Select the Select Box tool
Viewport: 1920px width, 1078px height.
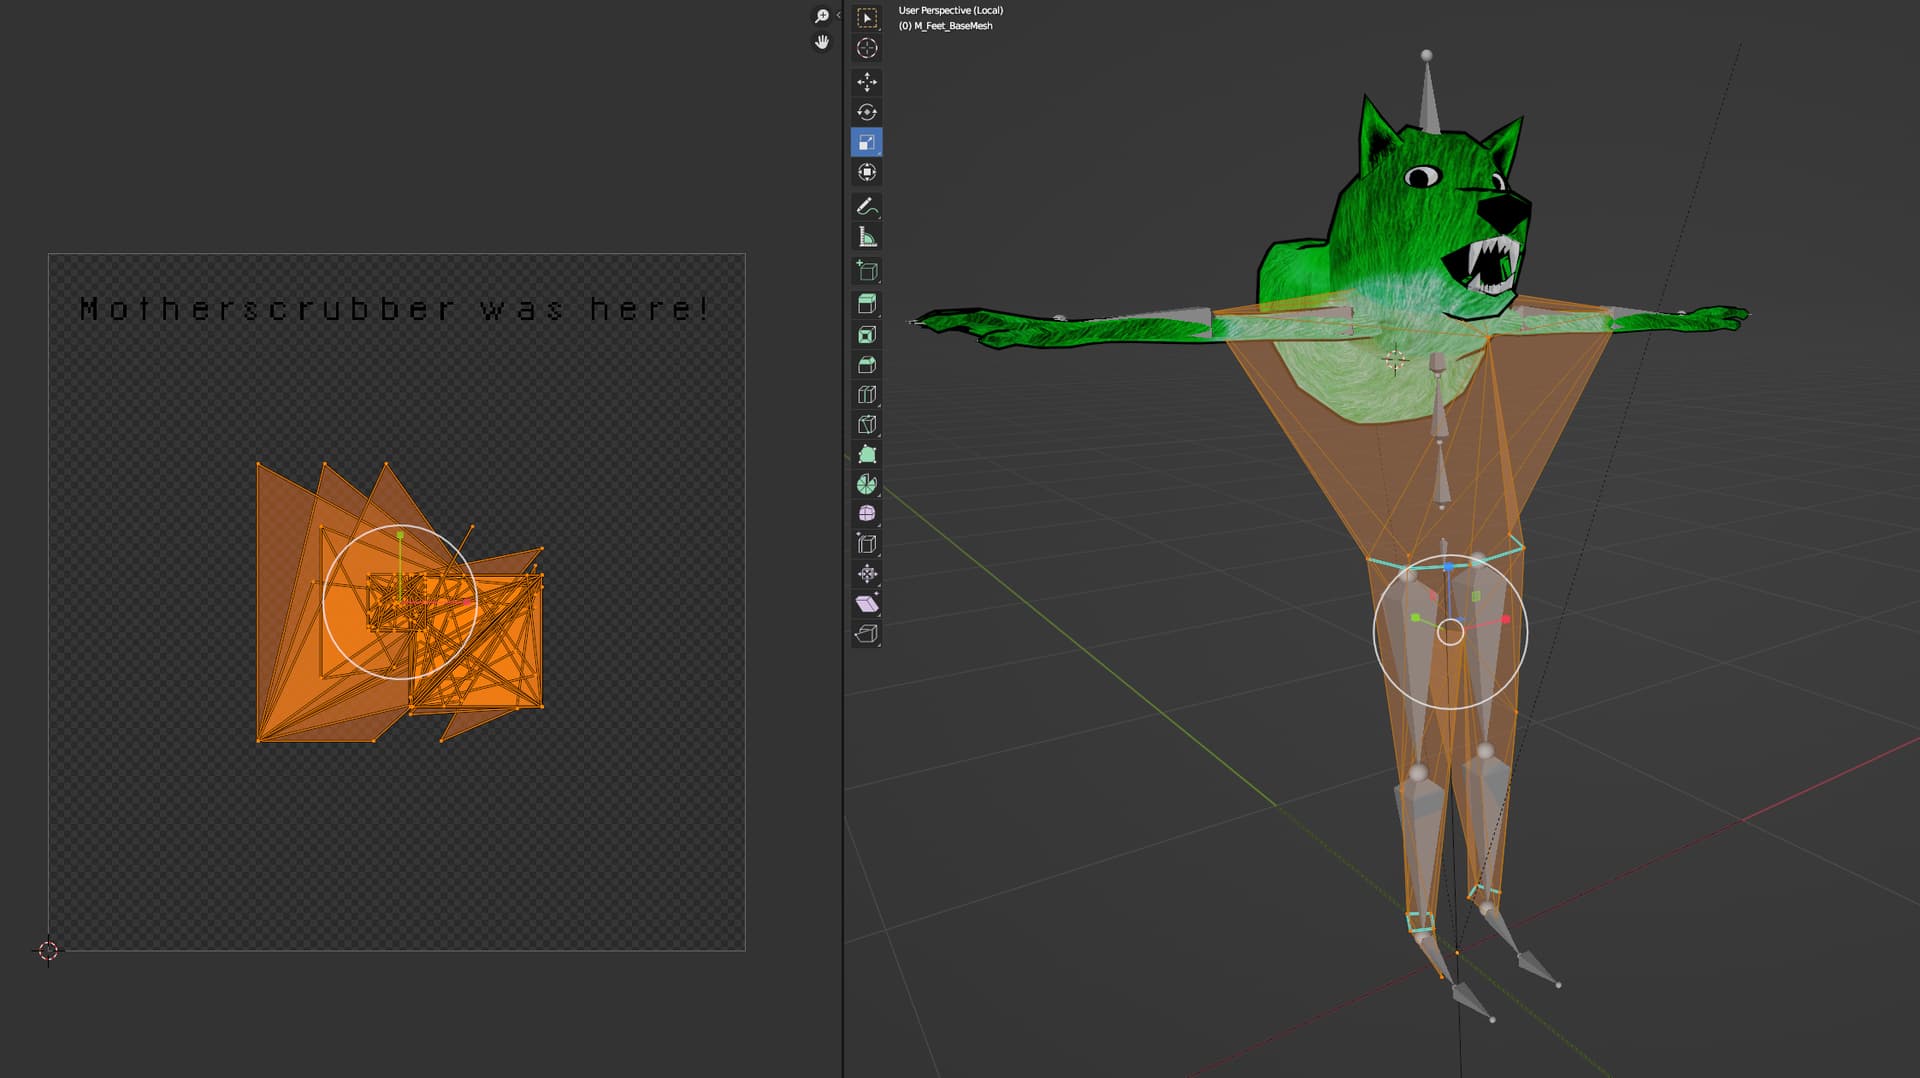(867, 18)
